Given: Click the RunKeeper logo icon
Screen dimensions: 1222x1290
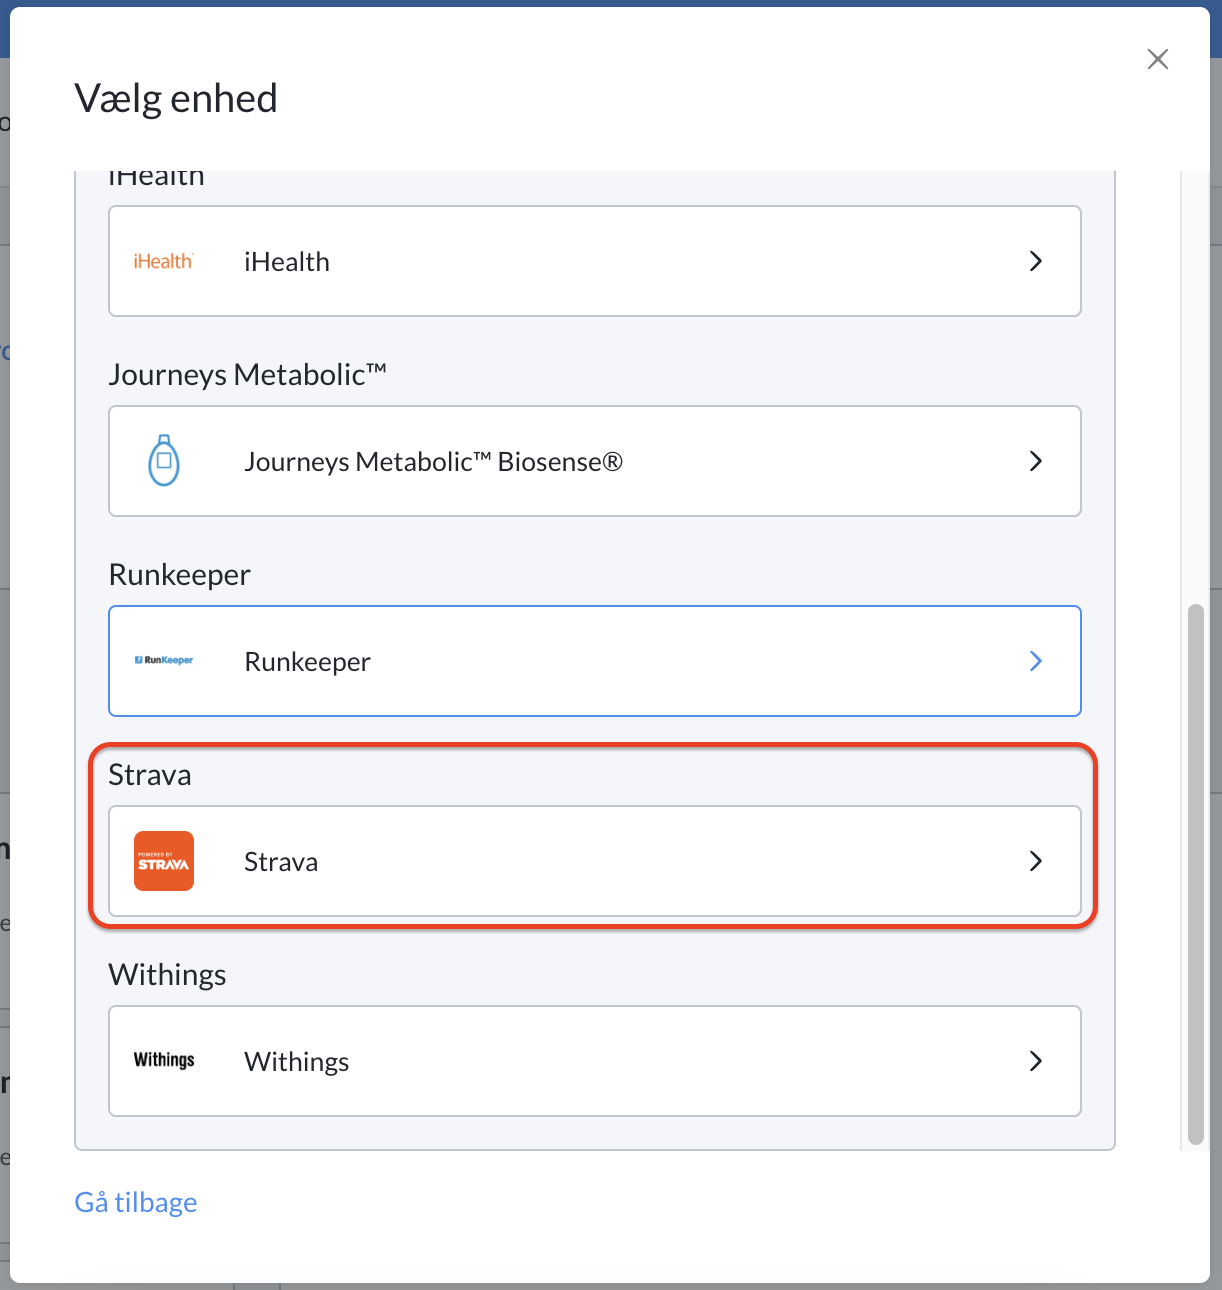Looking at the screenshot, I should (164, 660).
